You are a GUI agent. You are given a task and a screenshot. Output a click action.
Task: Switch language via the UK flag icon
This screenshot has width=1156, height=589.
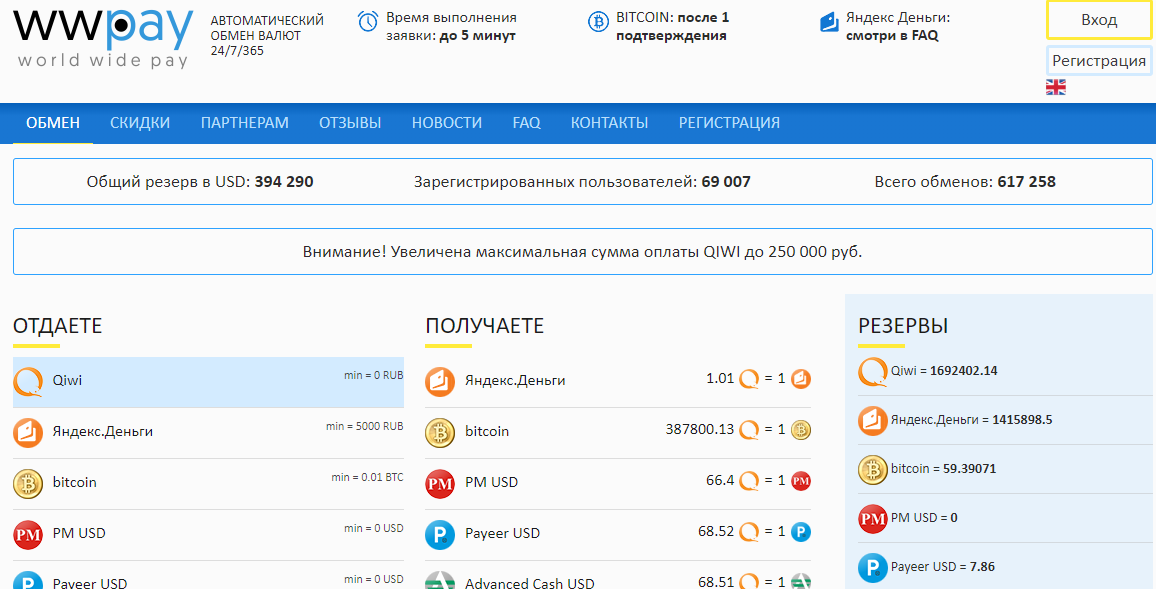1055,87
